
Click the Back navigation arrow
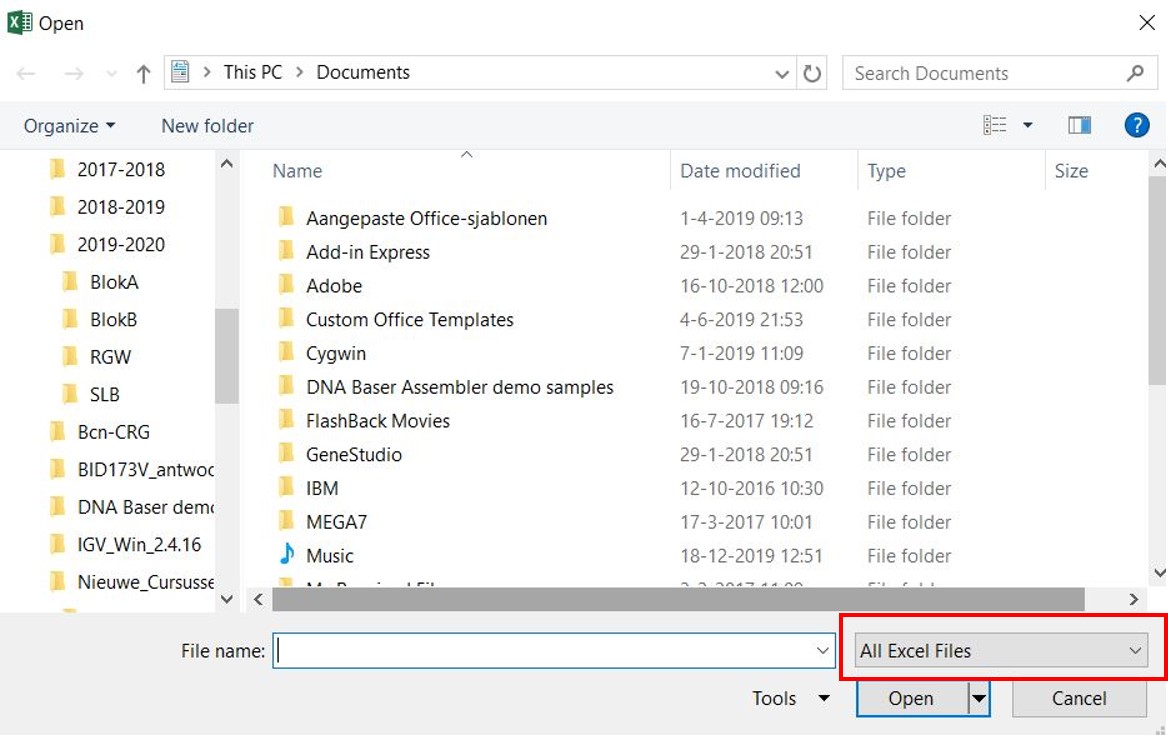click(26, 72)
